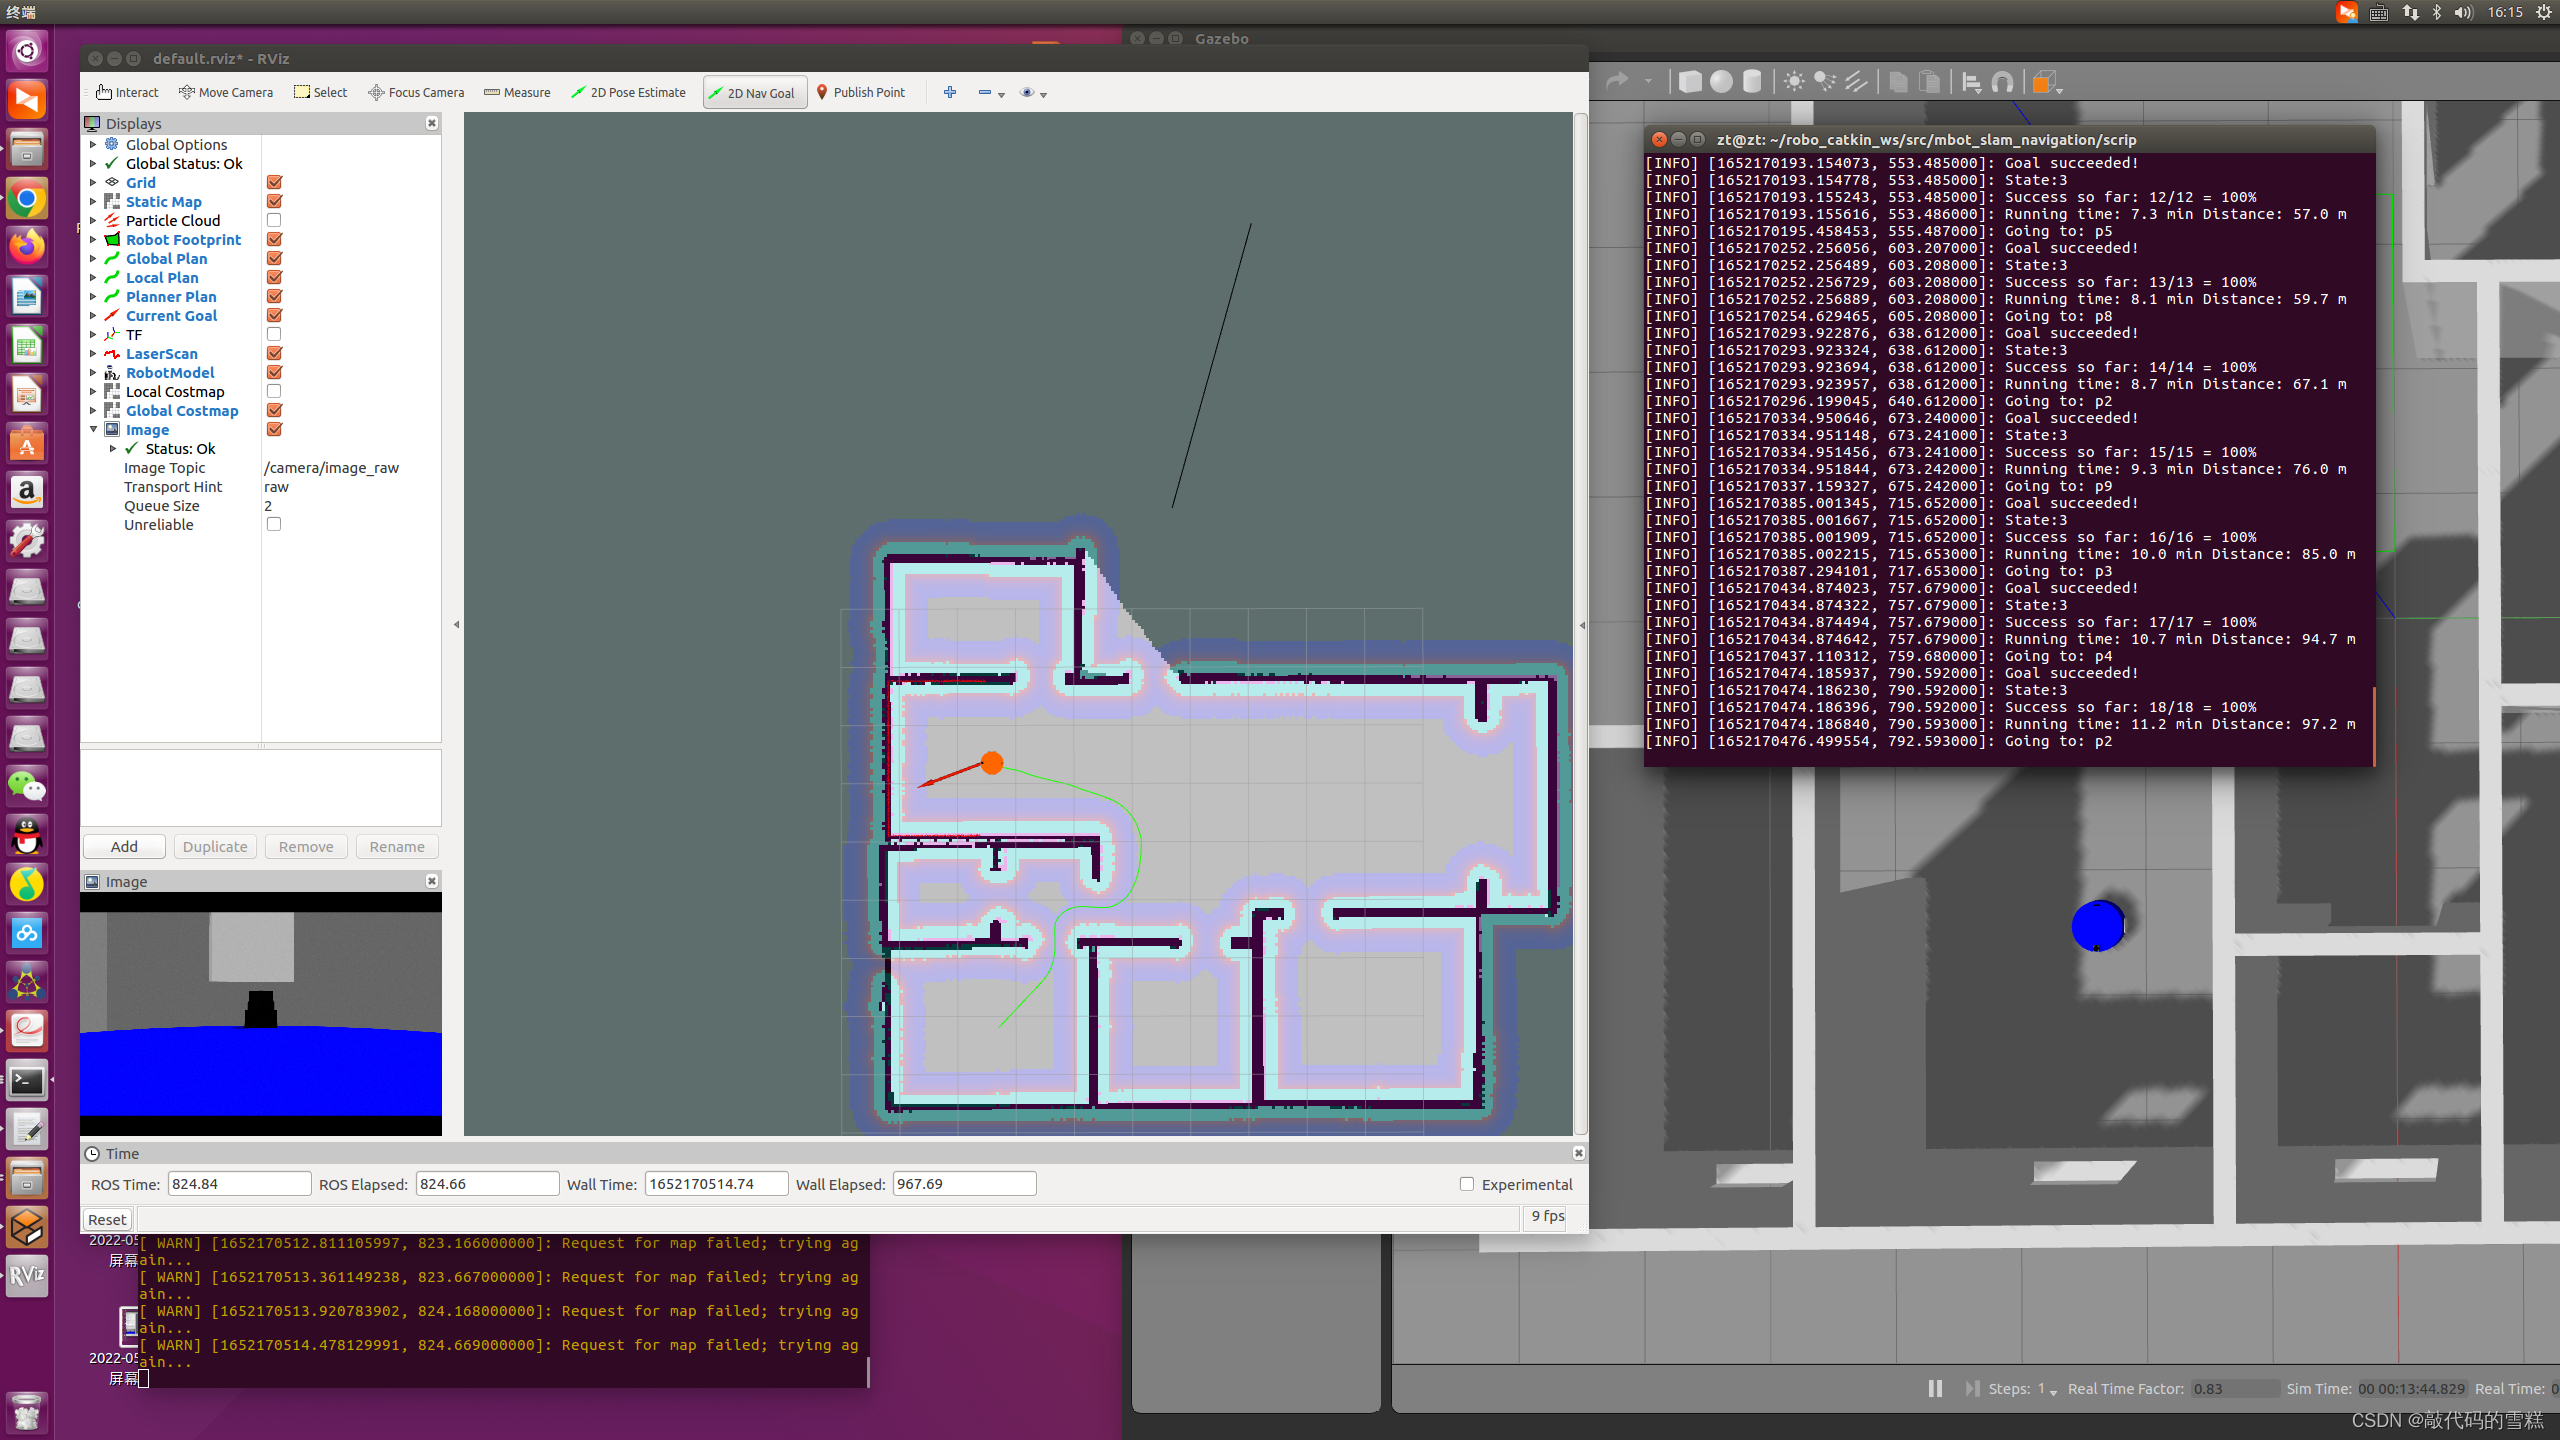This screenshot has width=2560, height=1440.
Task: Step the Gazebo simulation forward
Action: [1971, 1388]
